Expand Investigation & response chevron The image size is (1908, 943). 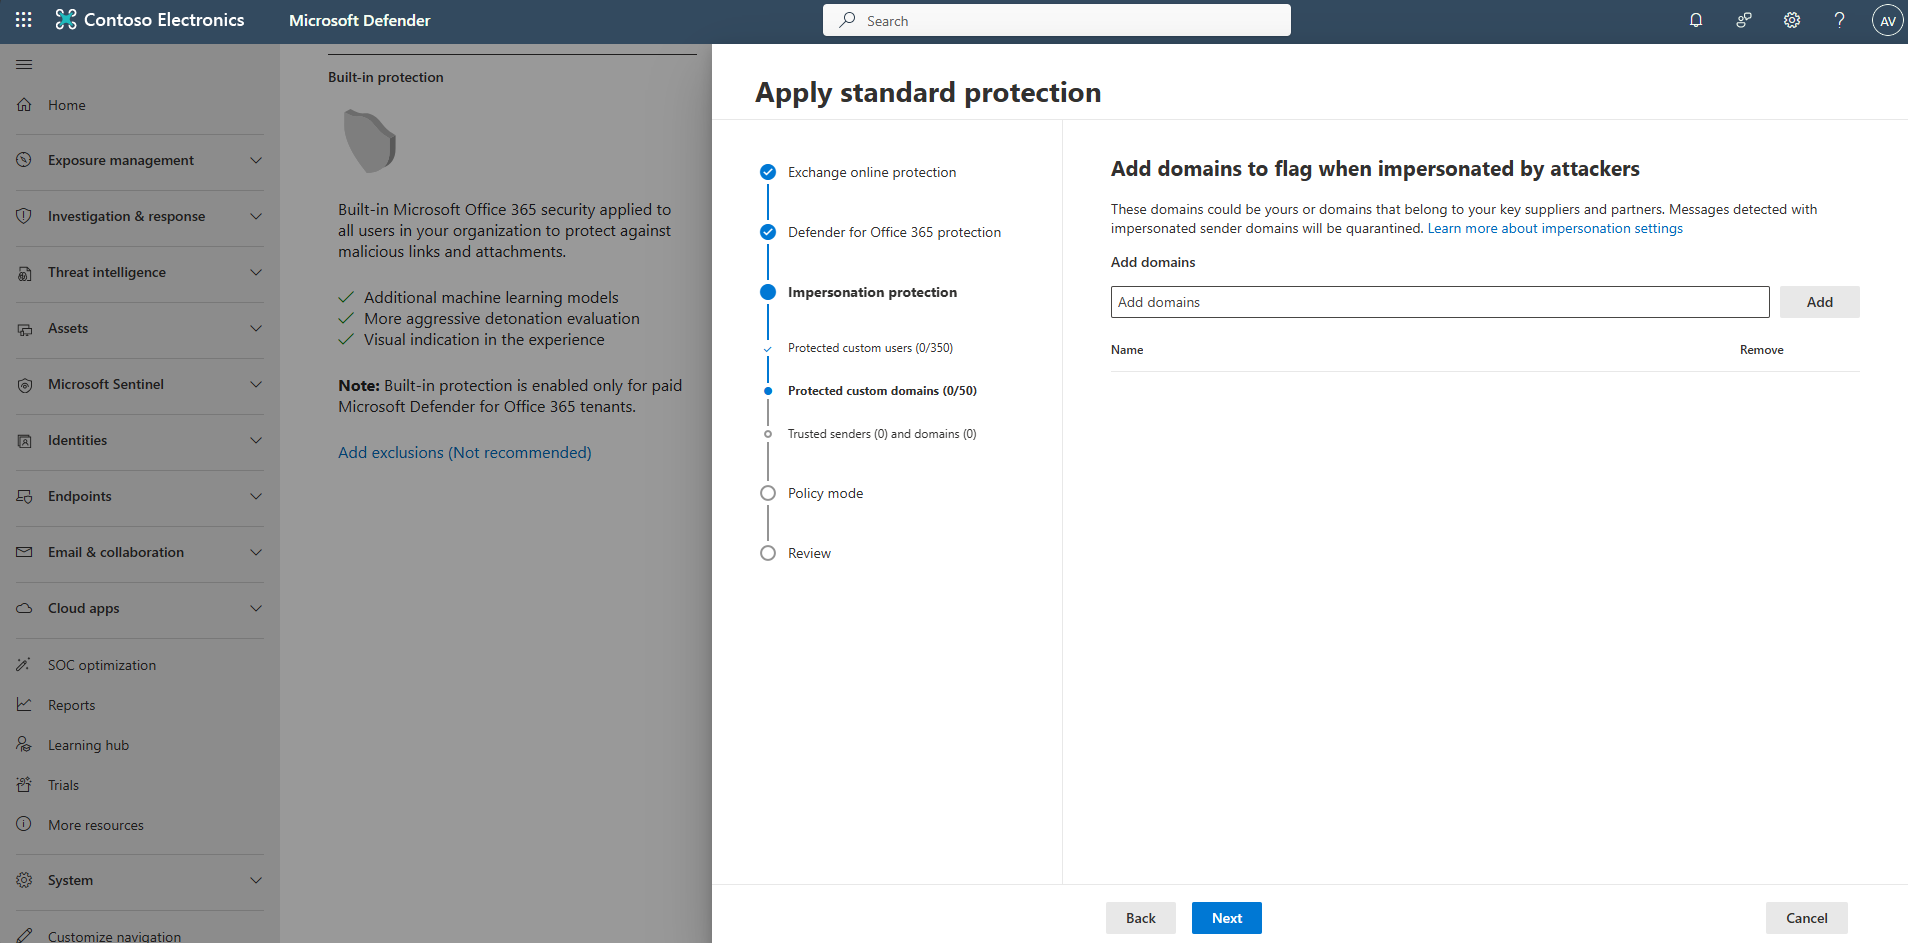coord(256,216)
